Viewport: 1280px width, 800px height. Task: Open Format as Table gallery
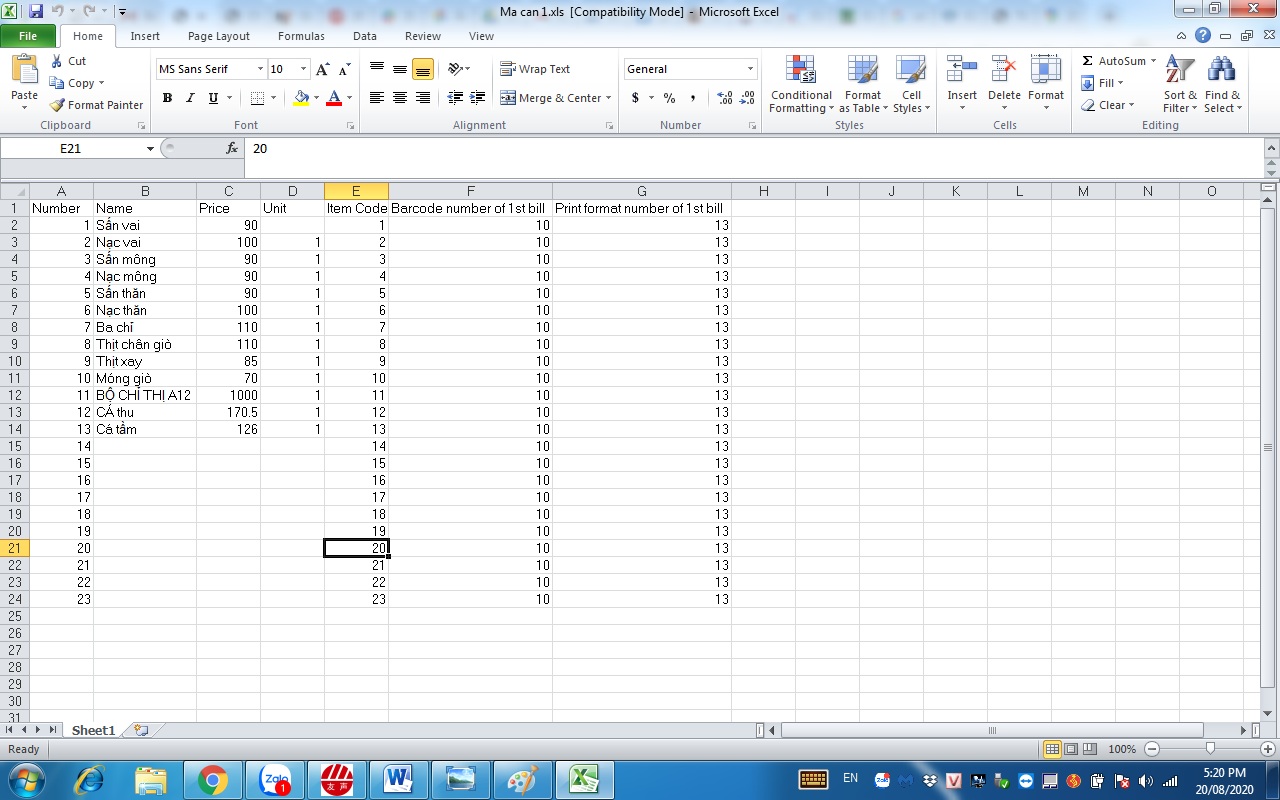863,85
